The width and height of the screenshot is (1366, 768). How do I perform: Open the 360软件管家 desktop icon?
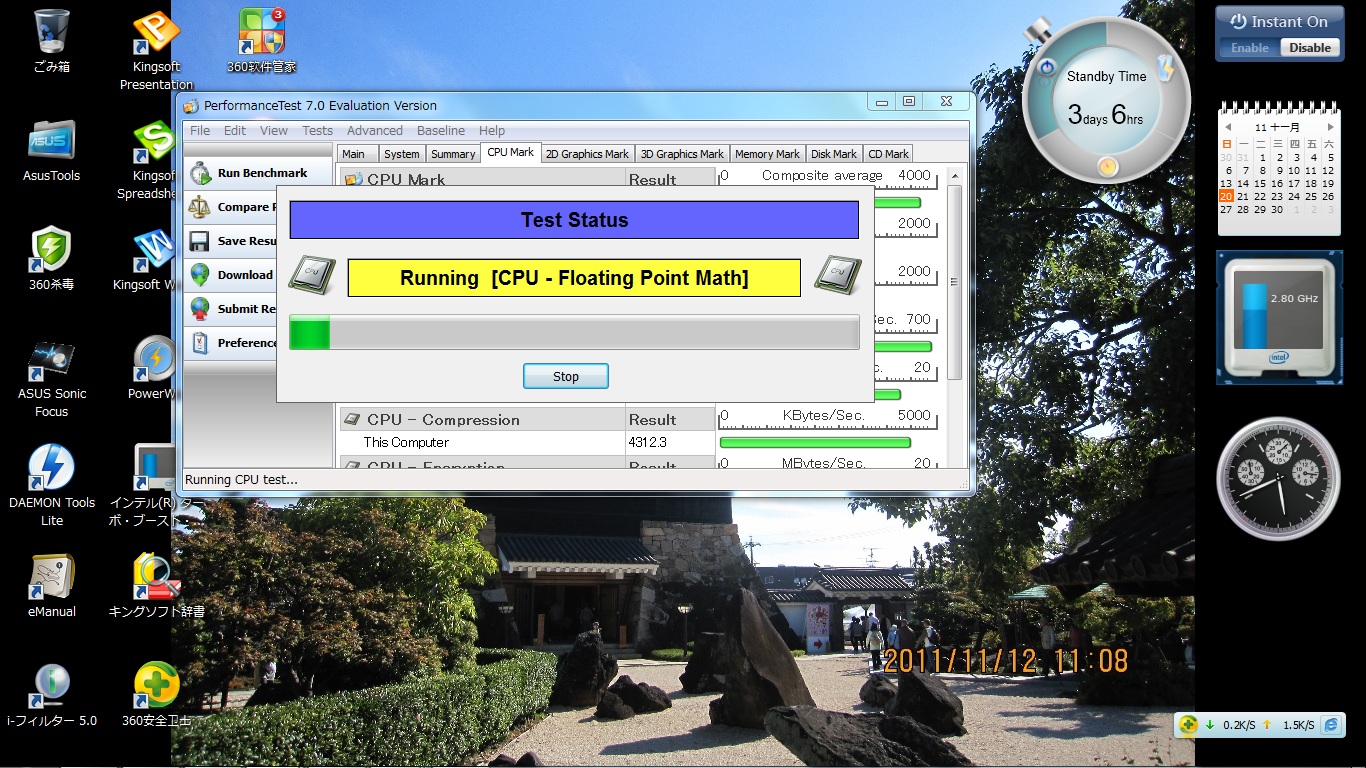pos(262,41)
